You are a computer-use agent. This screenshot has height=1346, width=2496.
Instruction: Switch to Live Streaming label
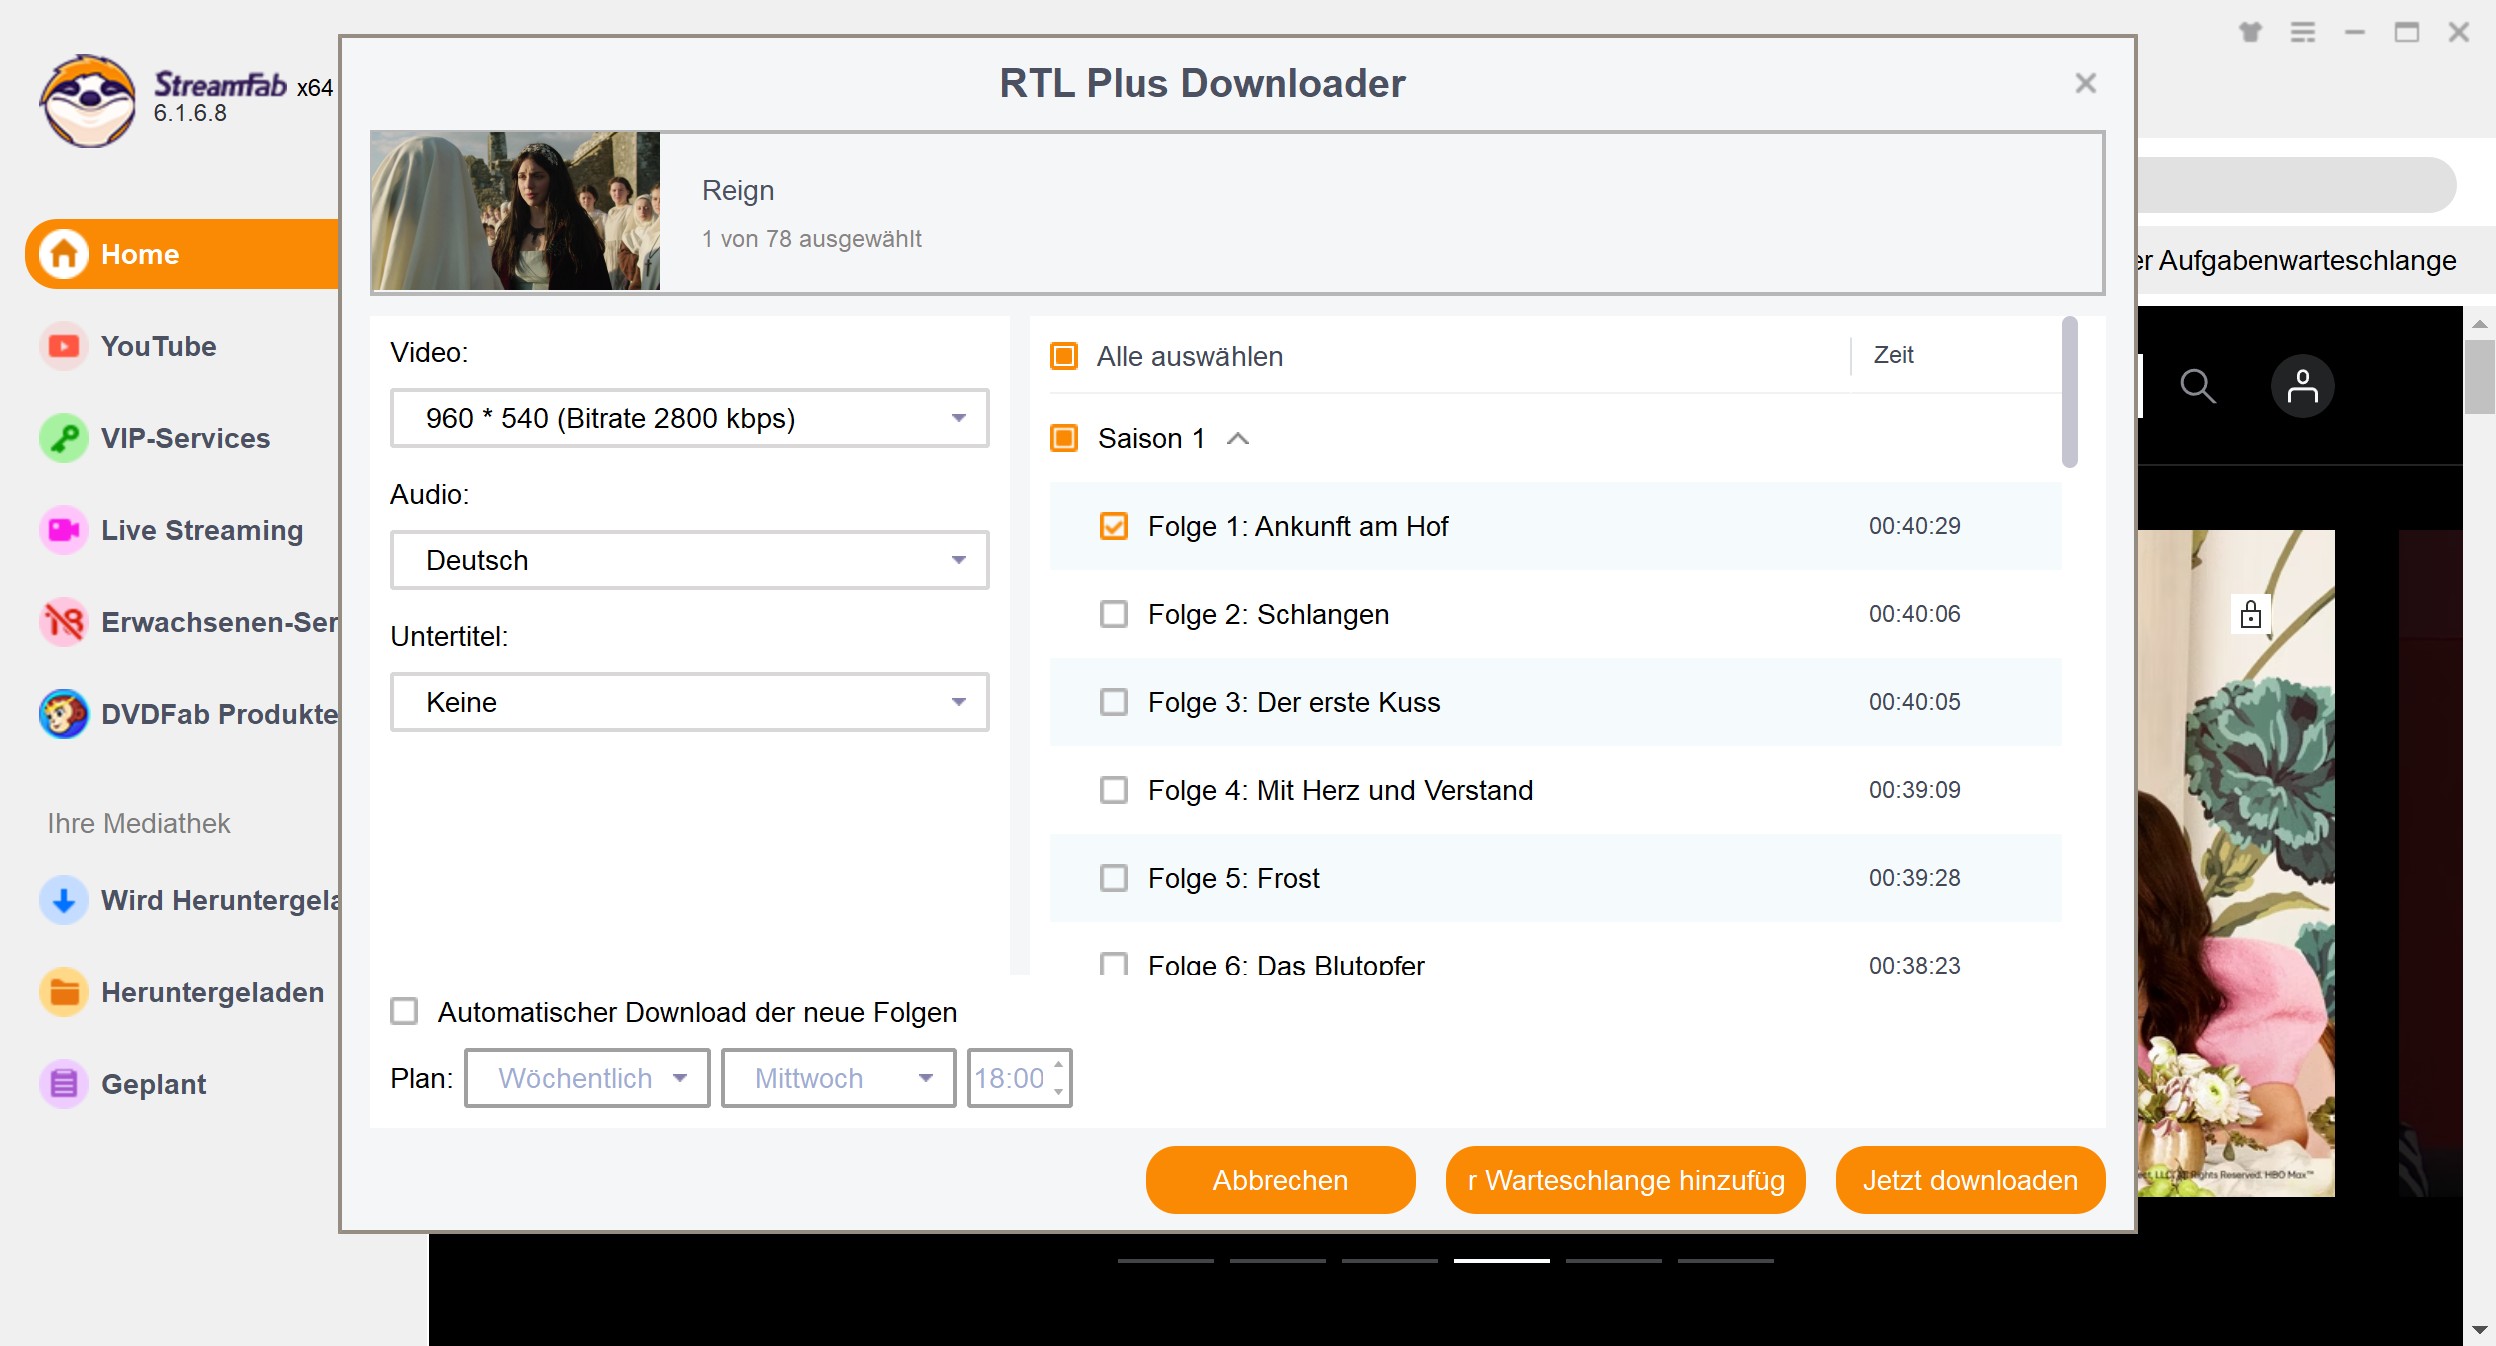[x=202, y=530]
